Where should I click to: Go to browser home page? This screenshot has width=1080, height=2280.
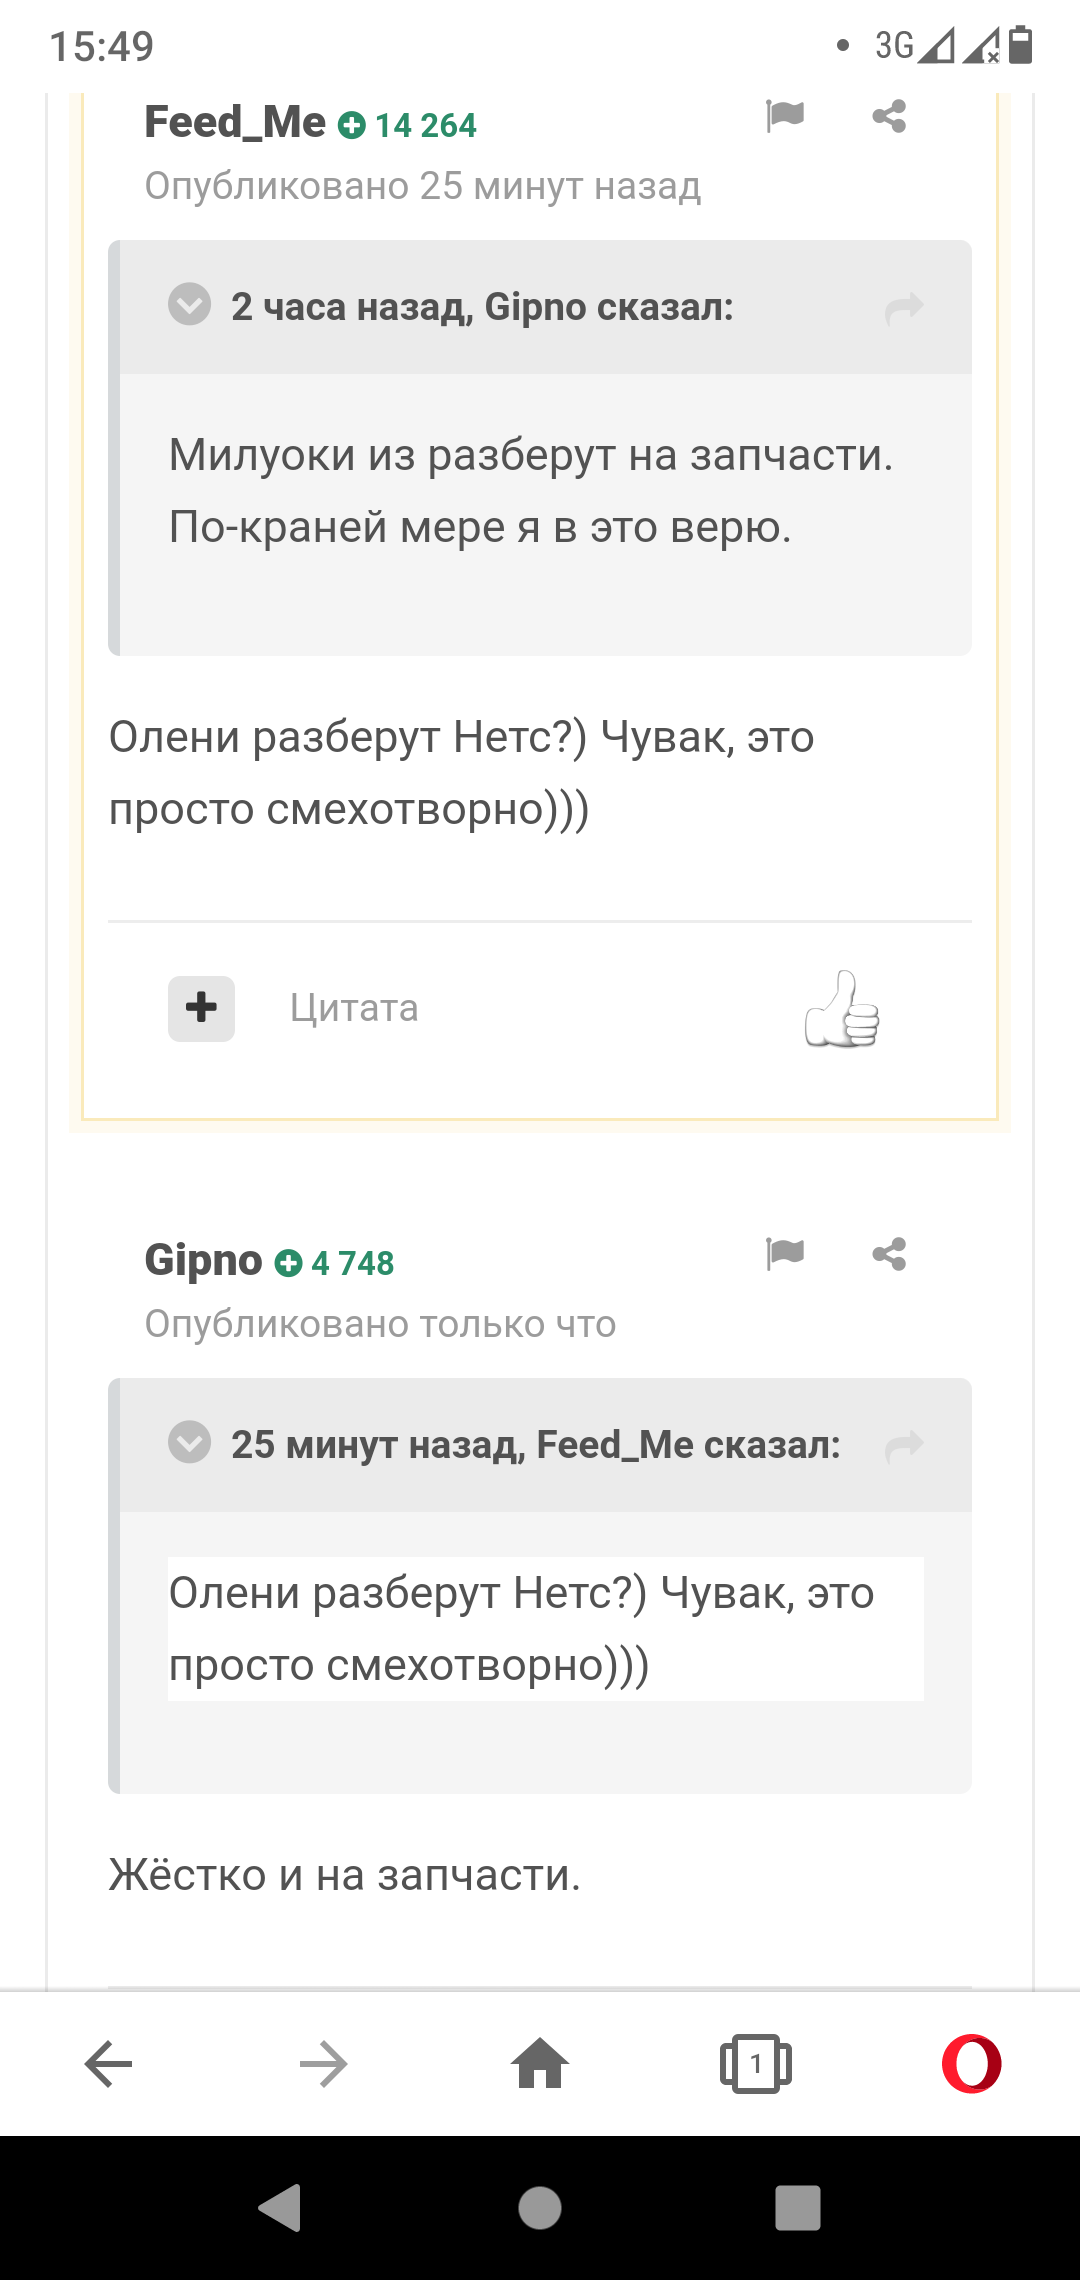[x=540, y=2064]
